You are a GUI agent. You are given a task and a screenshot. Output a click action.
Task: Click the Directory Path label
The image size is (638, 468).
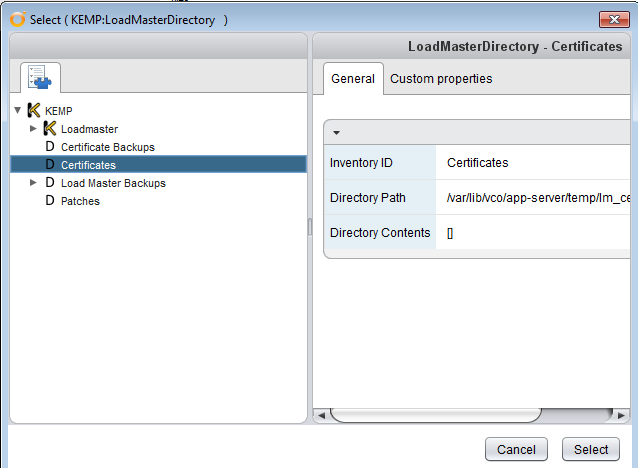(367, 198)
